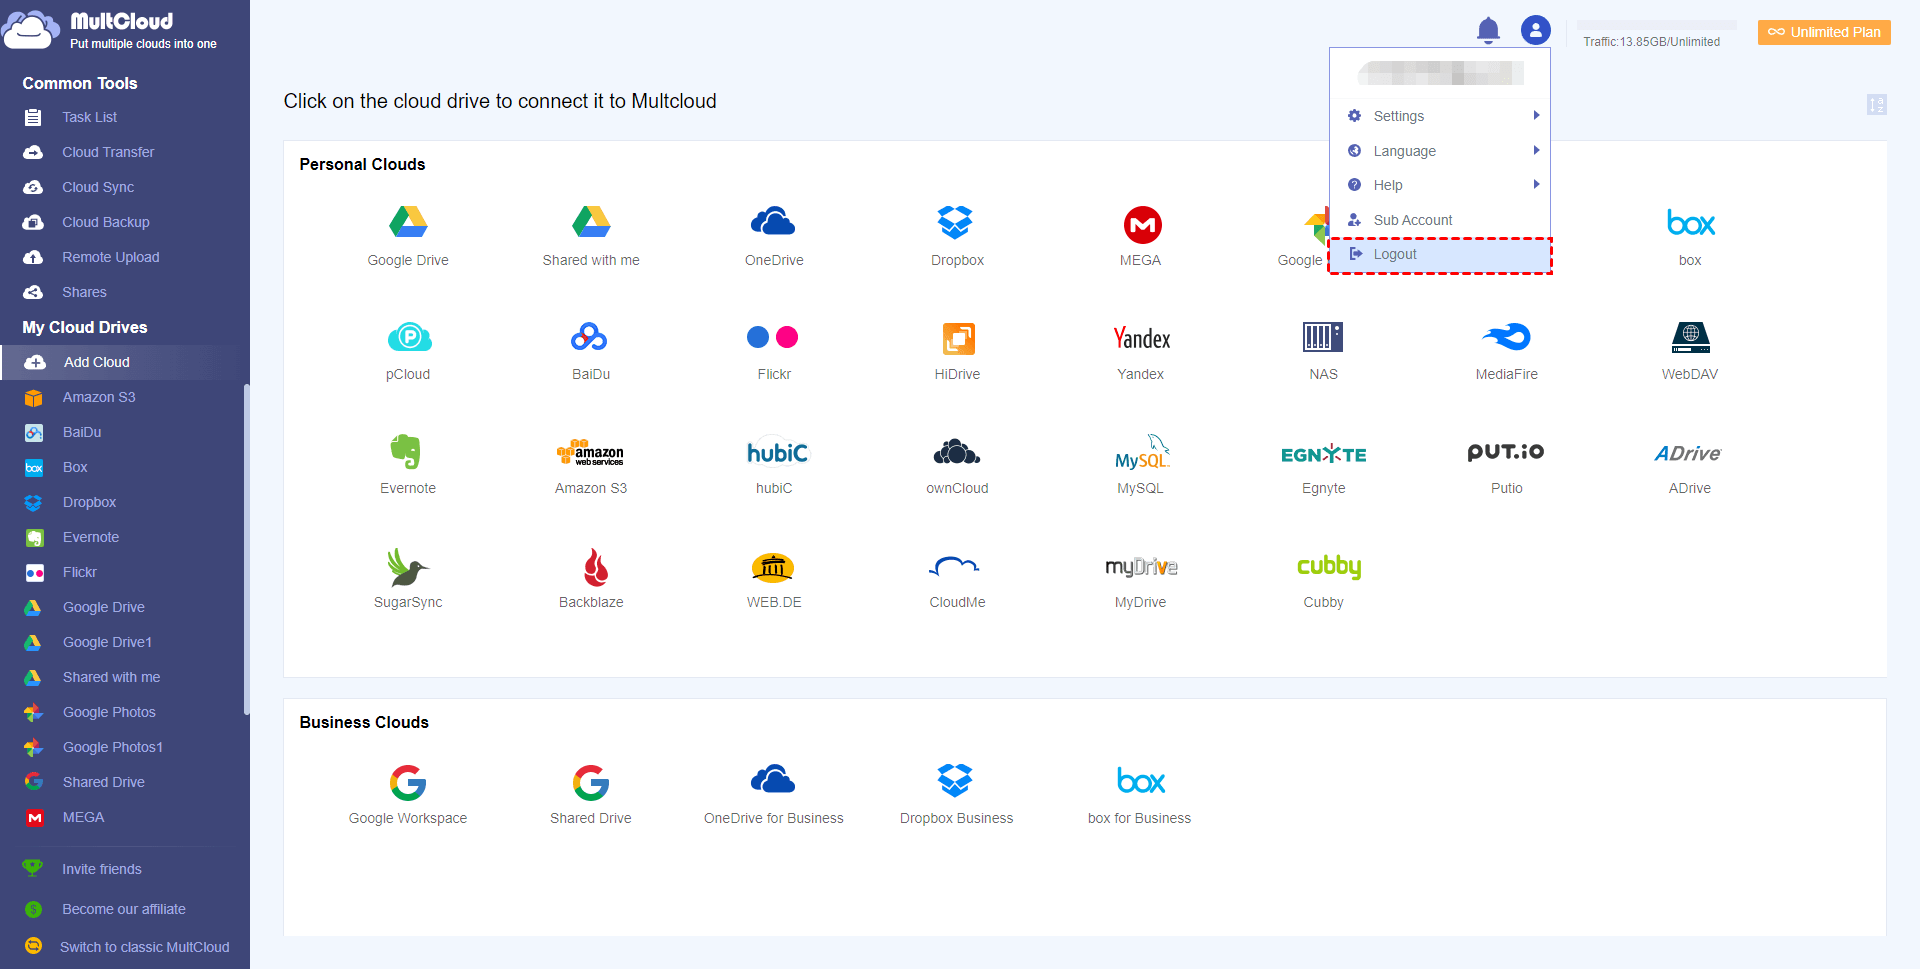
Task: Choose the Dropbox personal cloud icon
Action: click(x=956, y=222)
